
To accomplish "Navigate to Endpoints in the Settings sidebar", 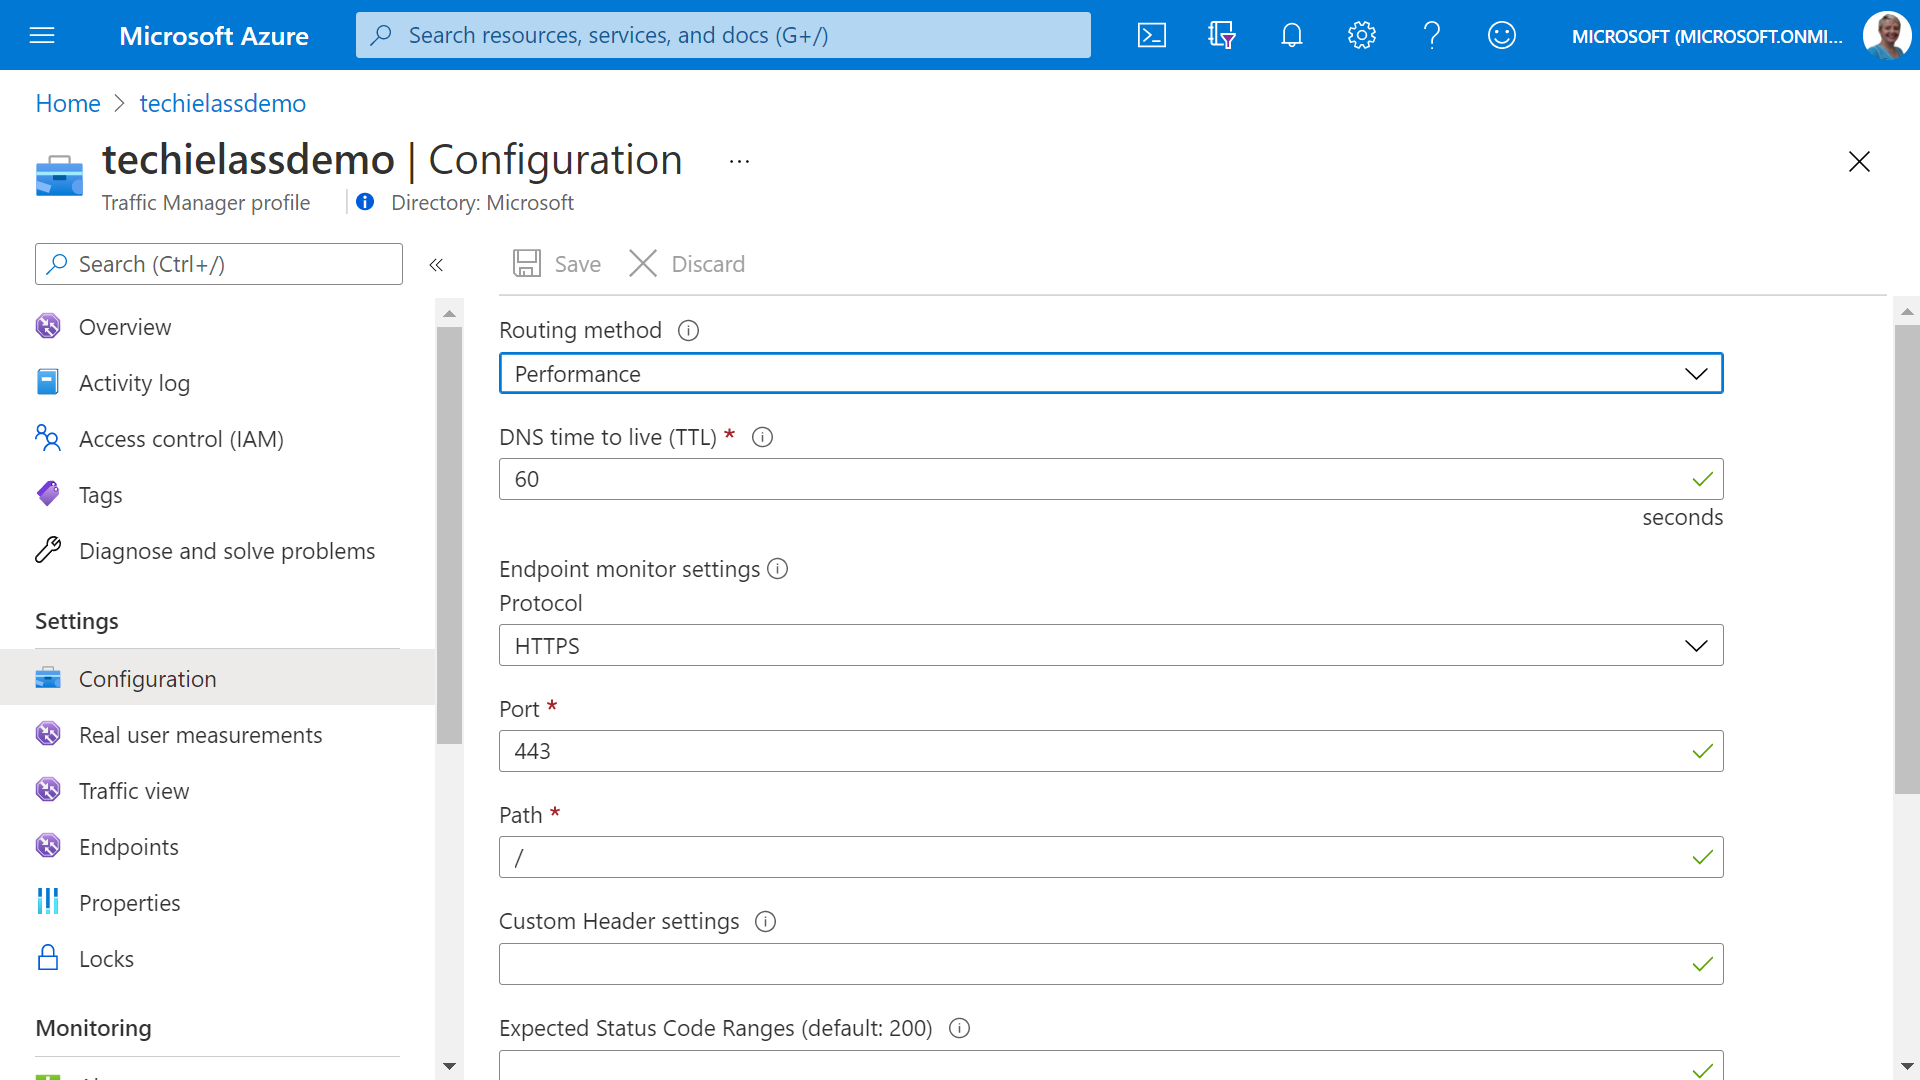I will (128, 846).
